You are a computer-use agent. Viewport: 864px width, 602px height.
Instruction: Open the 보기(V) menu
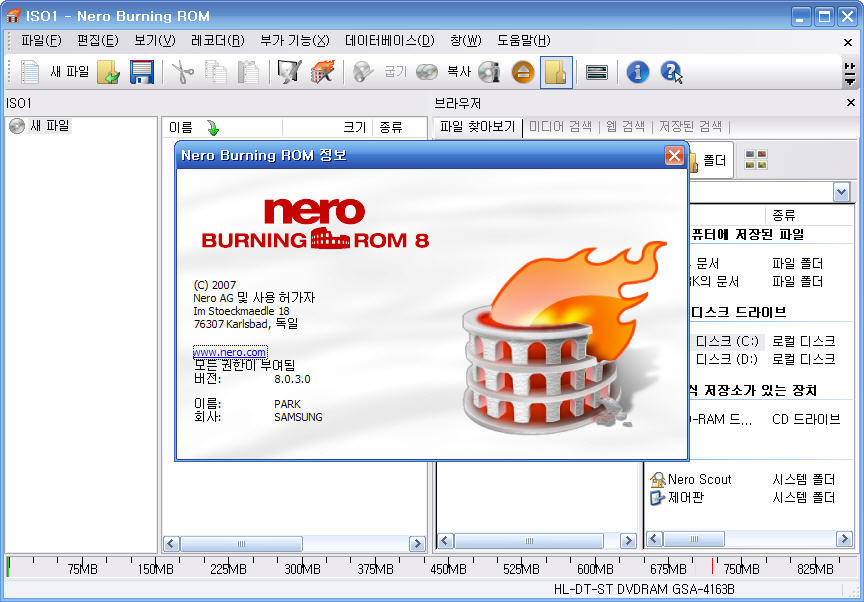pyautogui.click(x=155, y=40)
